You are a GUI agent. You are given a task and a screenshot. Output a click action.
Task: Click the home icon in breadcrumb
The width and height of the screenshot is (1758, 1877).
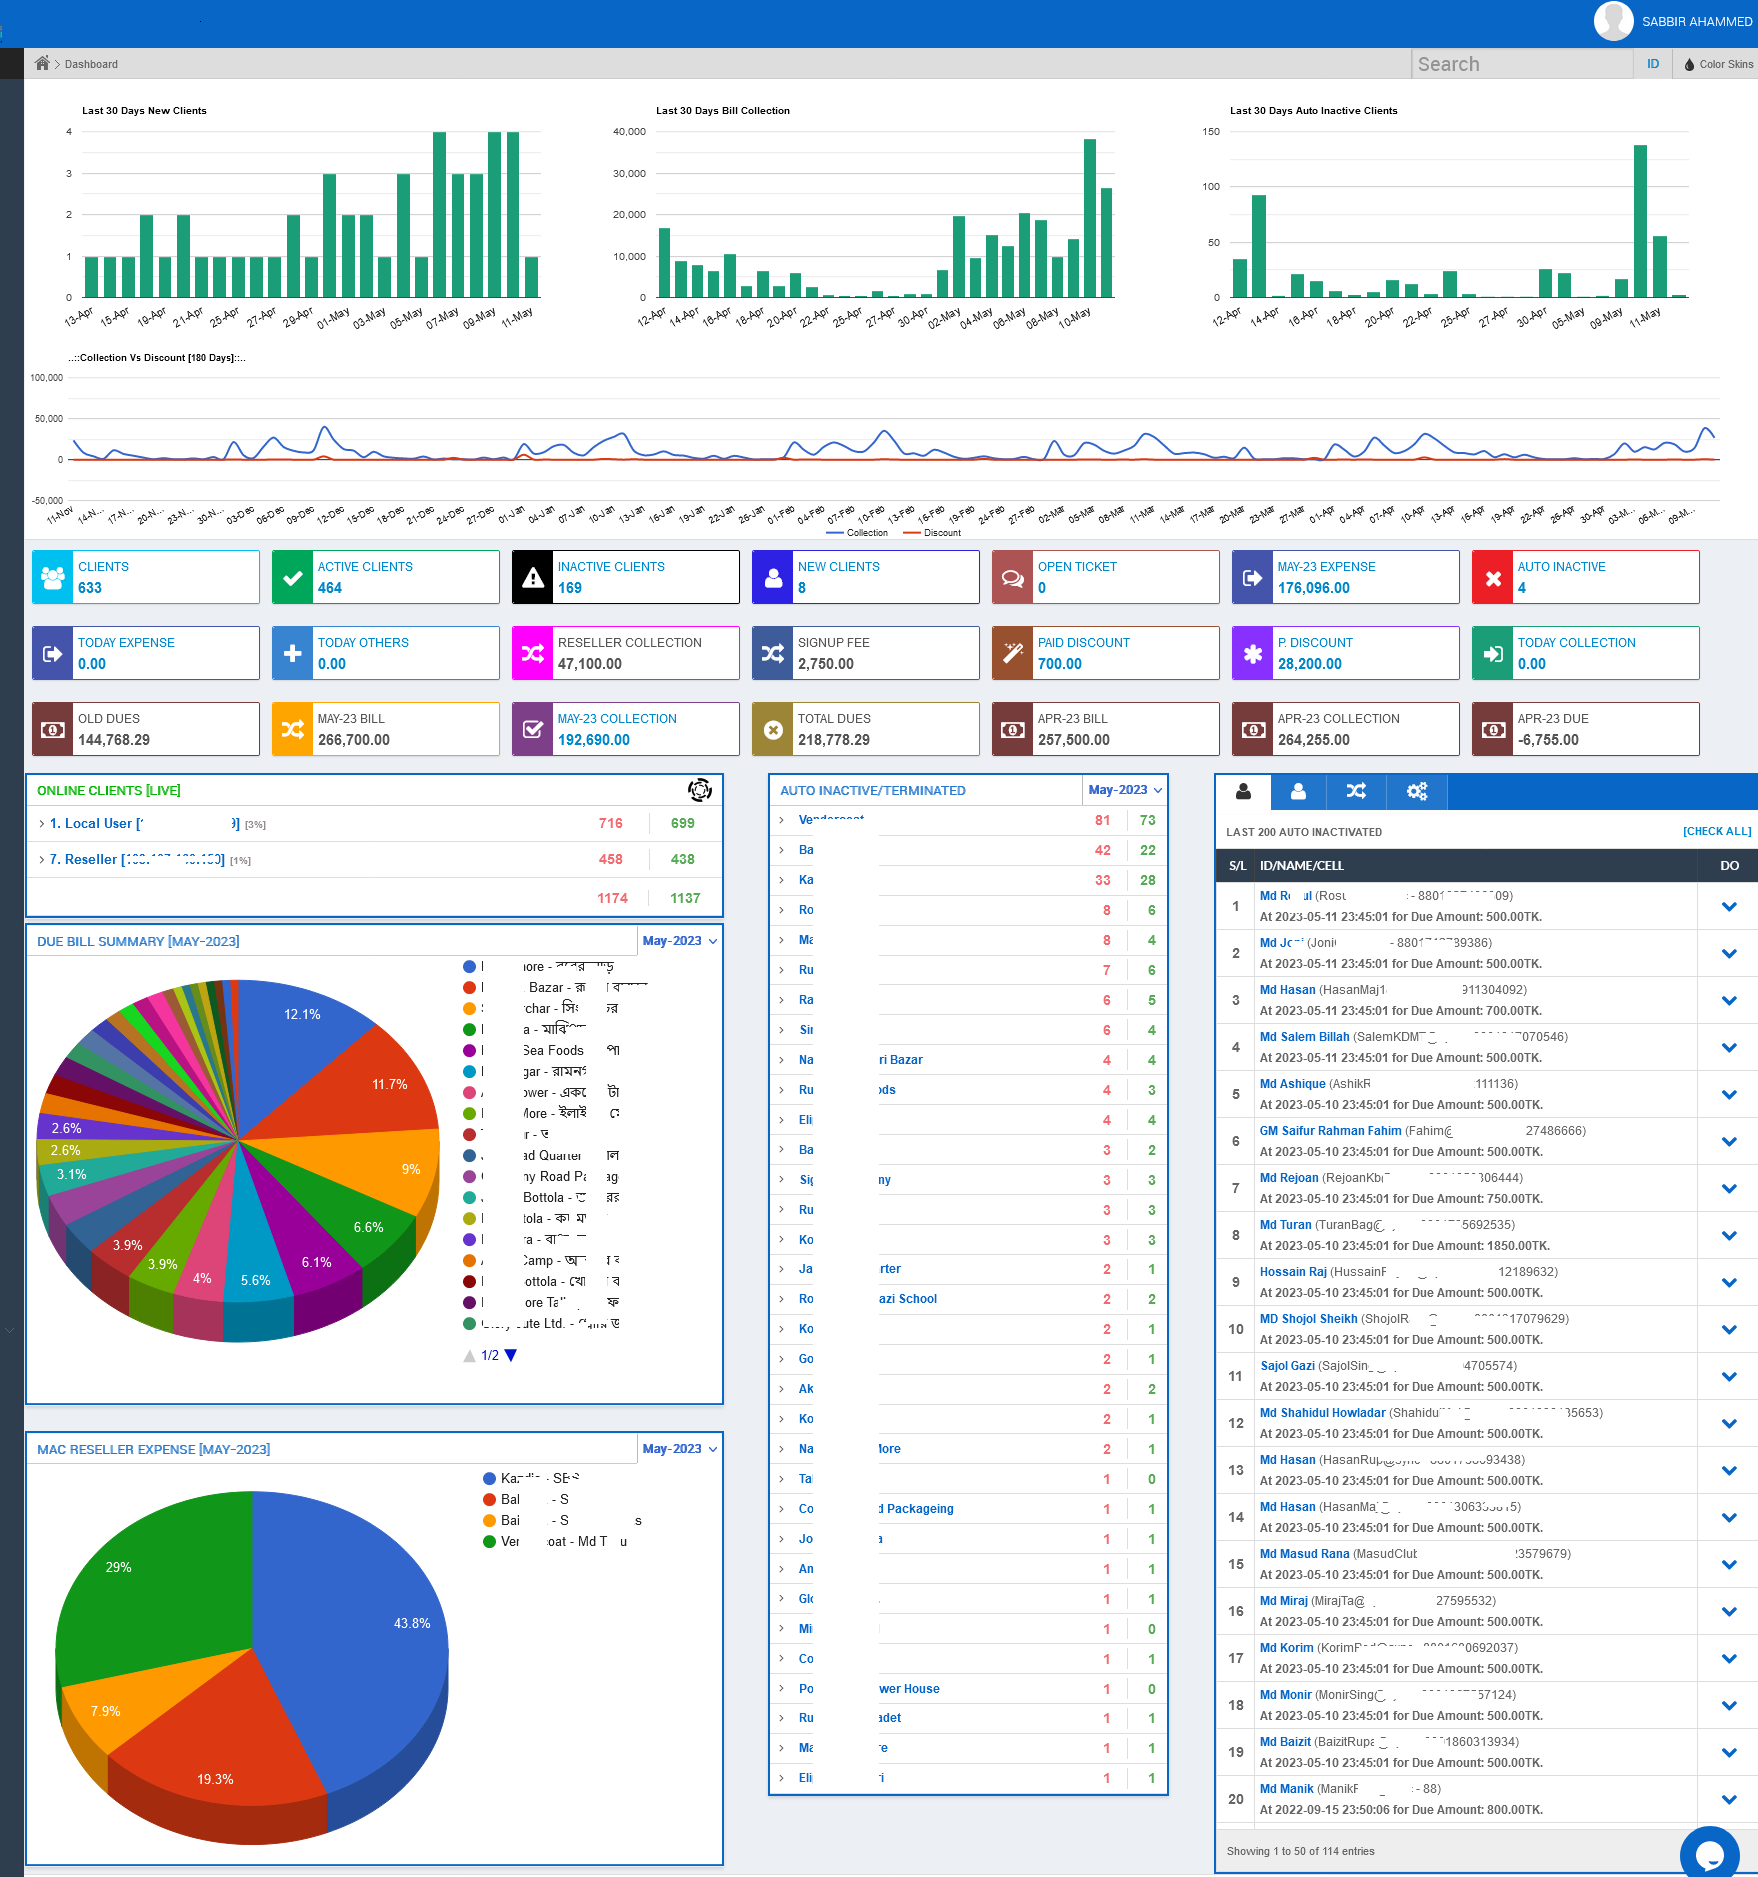[42, 64]
